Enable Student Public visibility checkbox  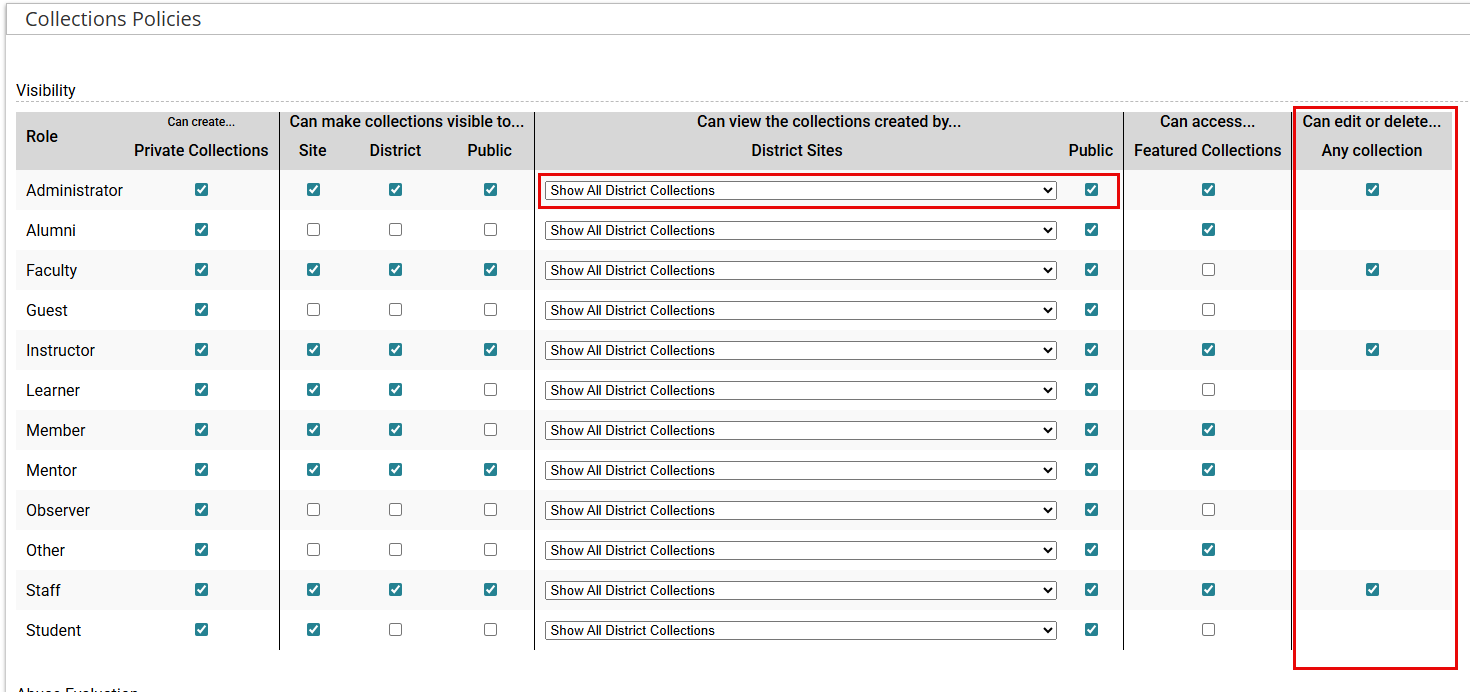491,630
